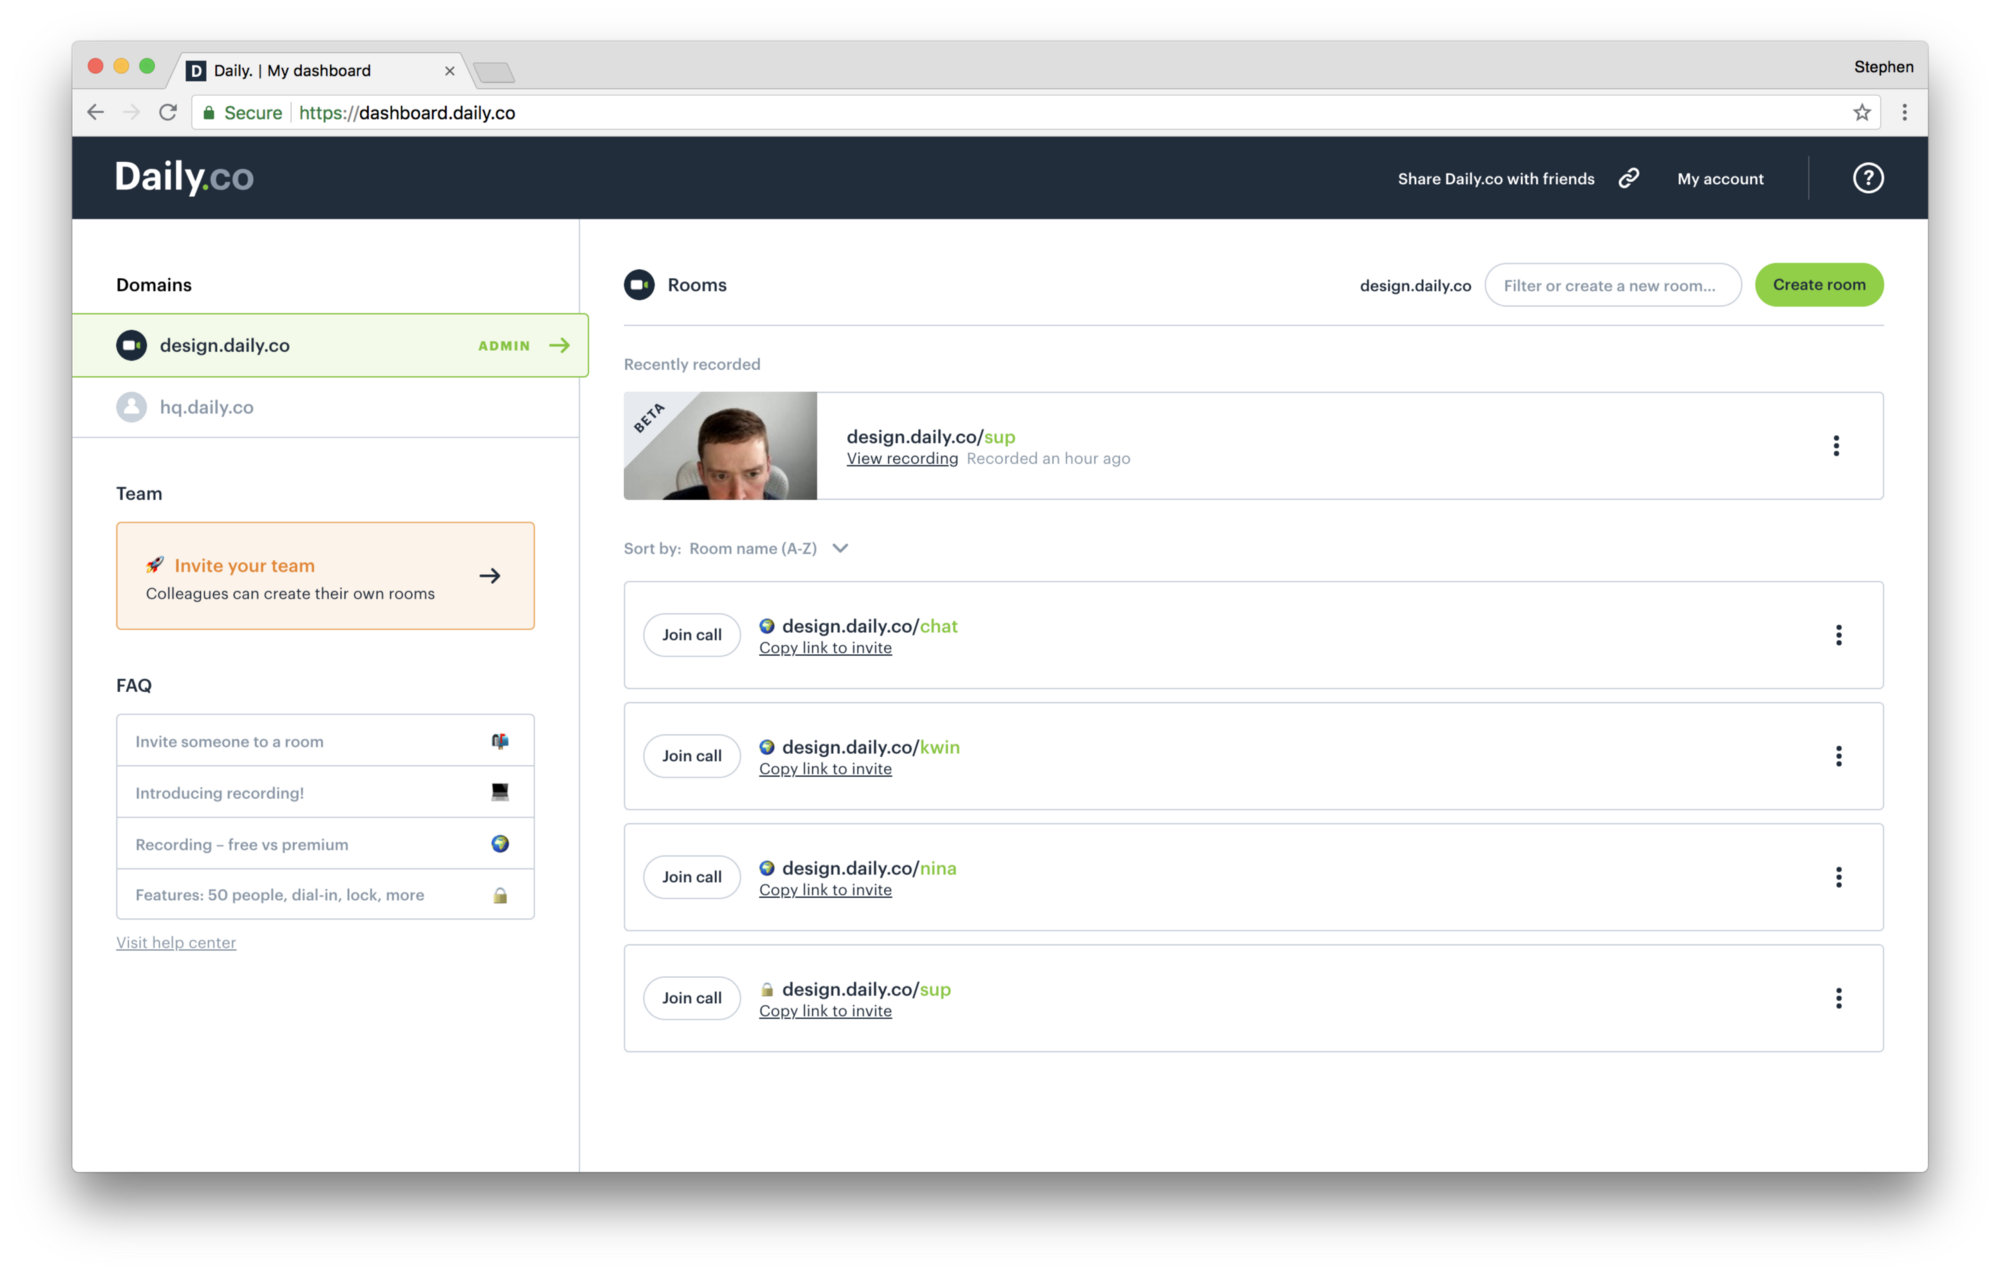Click the share link chain icon
This screenshot has height=1275, width=2000.
1629,178
